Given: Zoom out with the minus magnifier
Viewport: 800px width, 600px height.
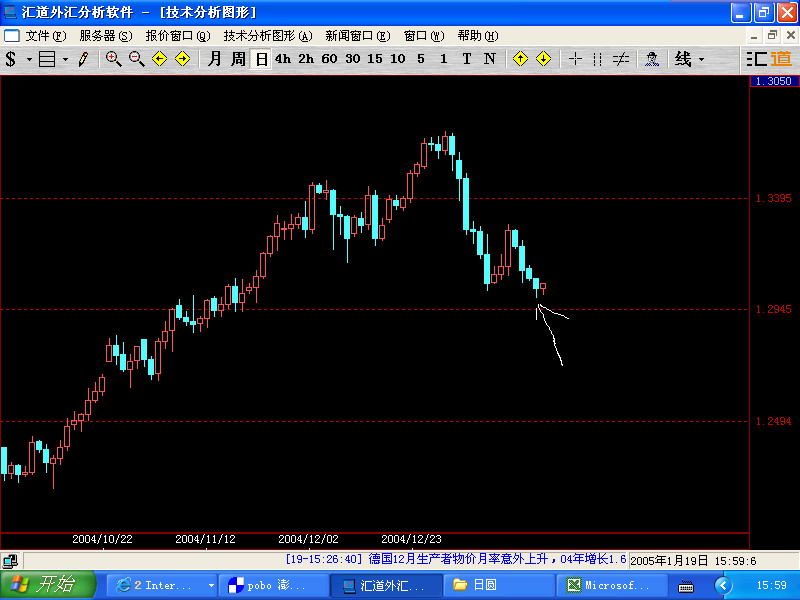Looking at the screenshot, I should [x=136, y=59].
